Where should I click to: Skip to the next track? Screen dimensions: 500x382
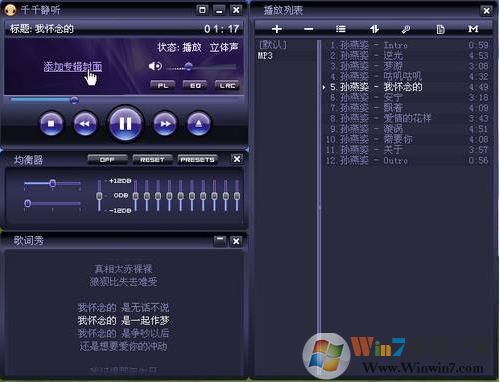coord(165,124)
